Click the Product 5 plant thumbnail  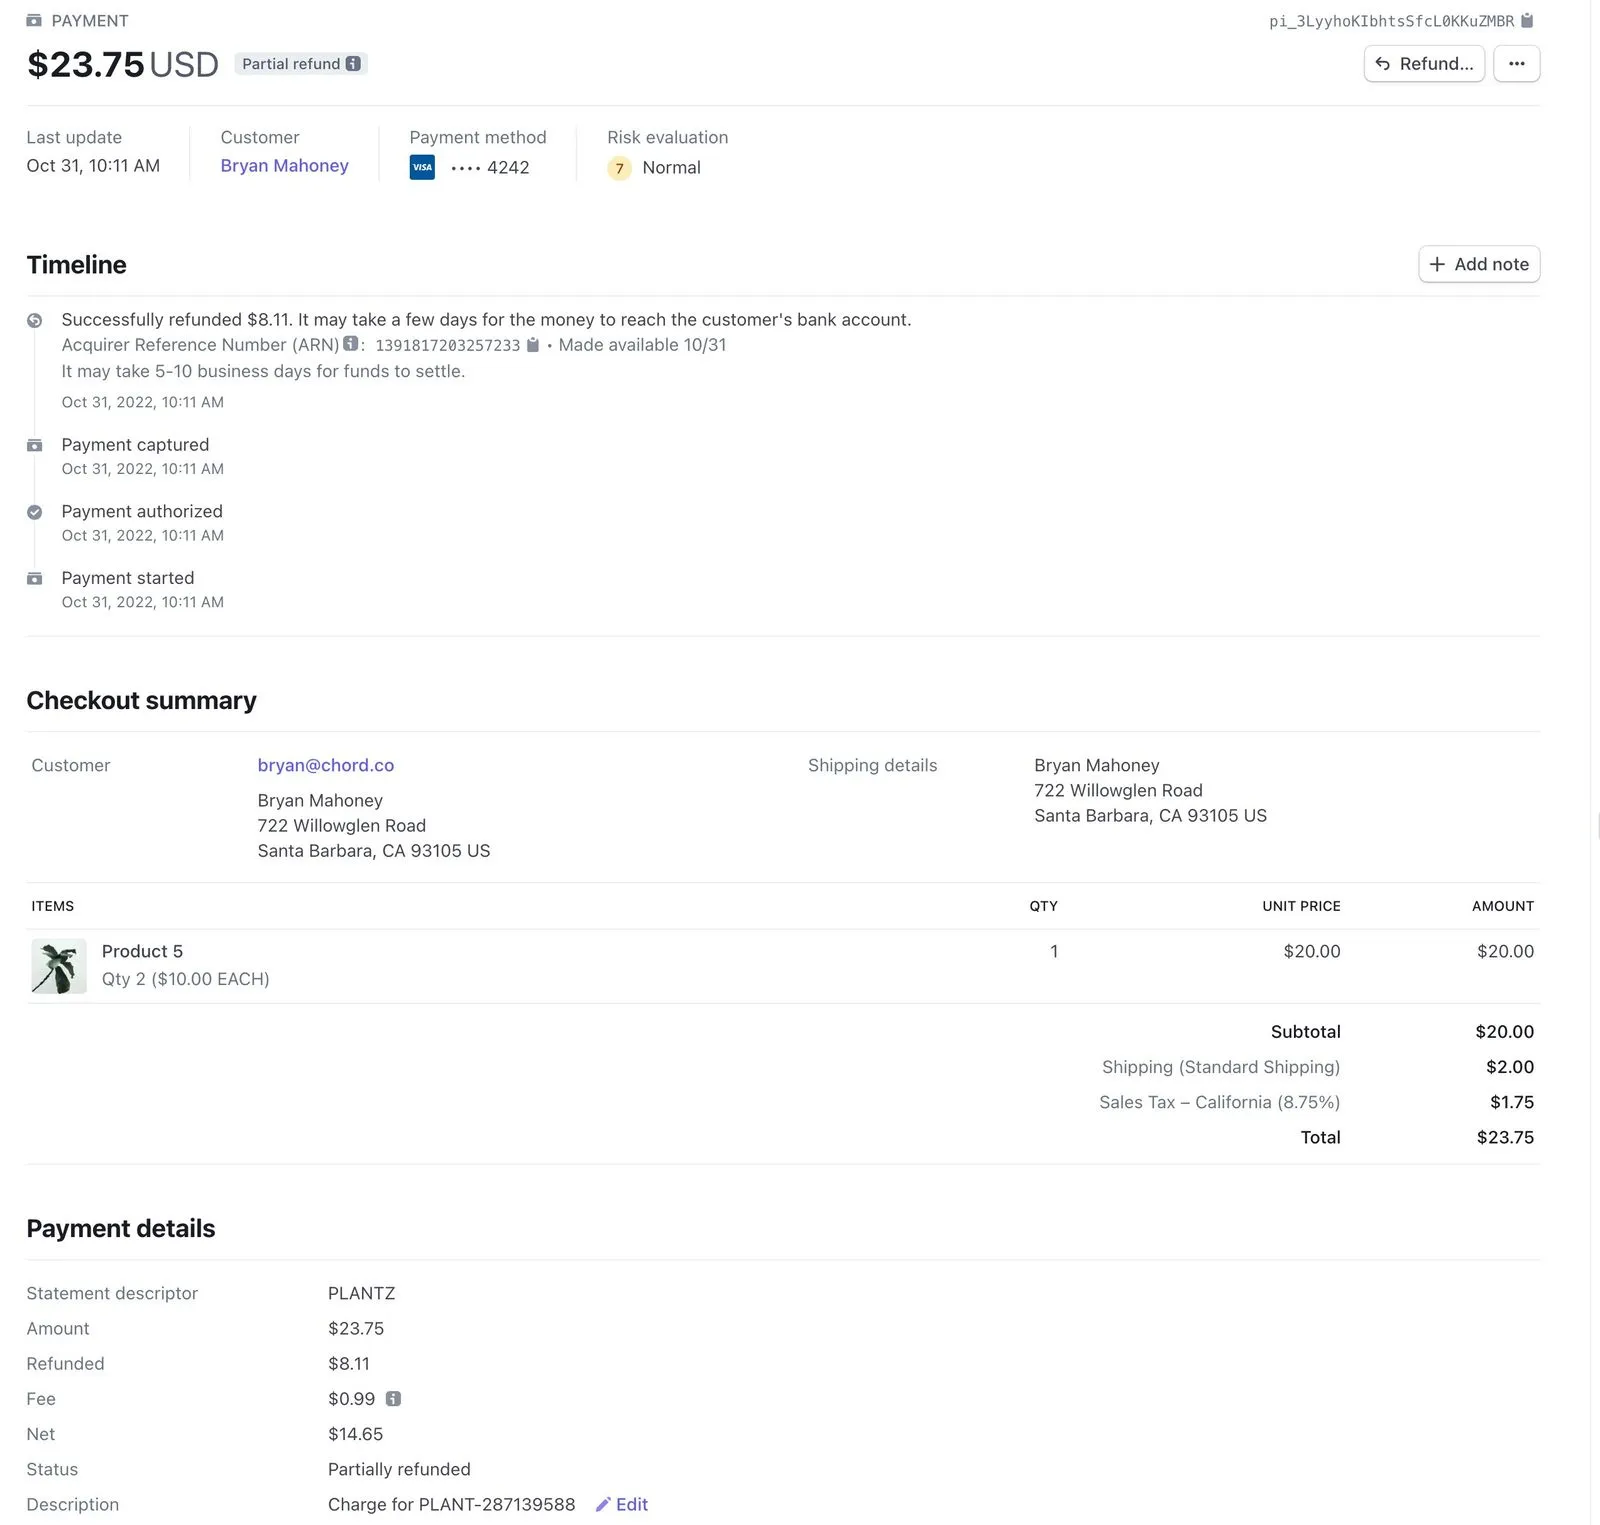click(x=59, y=966)
